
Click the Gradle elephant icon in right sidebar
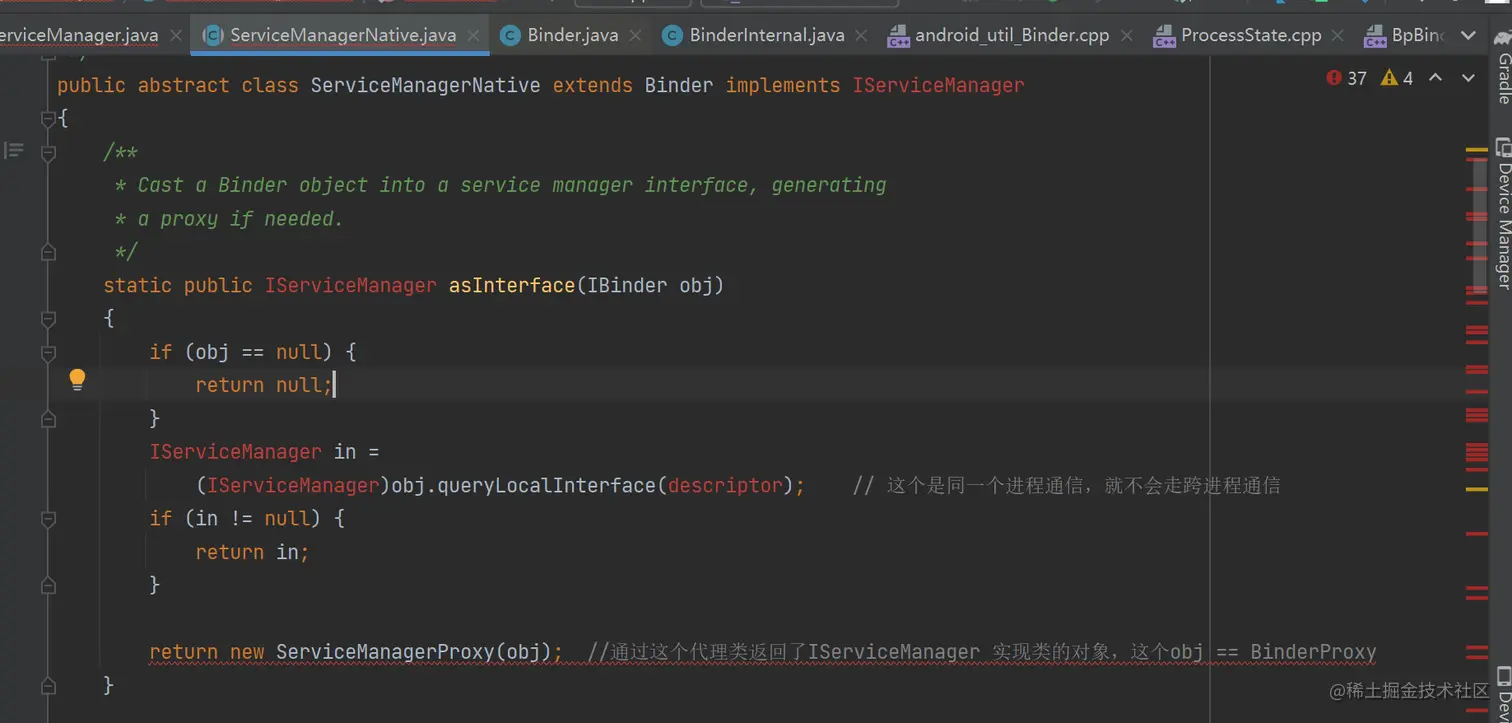[x=1502, y=36]
